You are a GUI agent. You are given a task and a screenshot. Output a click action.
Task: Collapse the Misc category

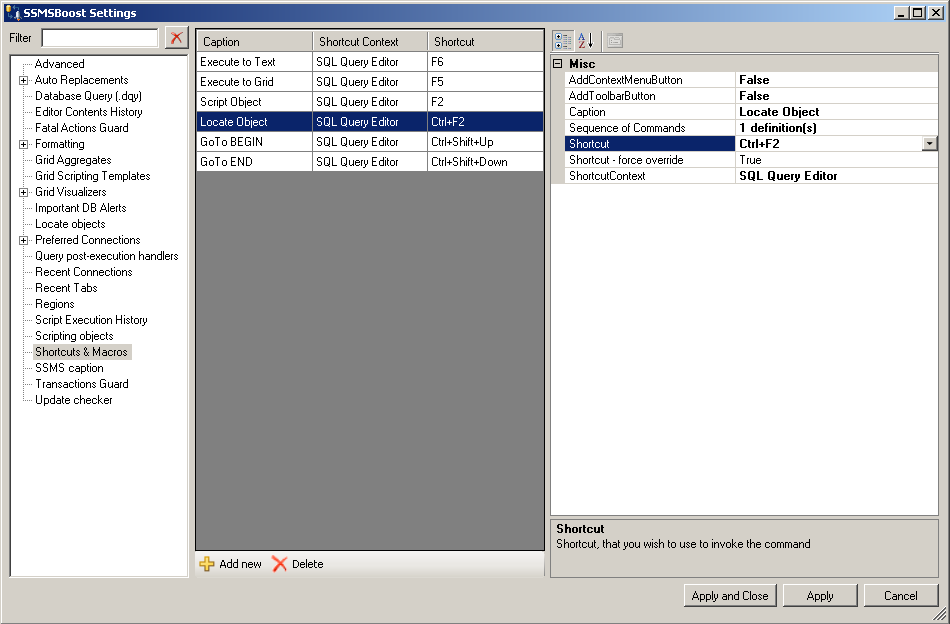point(557,64)
